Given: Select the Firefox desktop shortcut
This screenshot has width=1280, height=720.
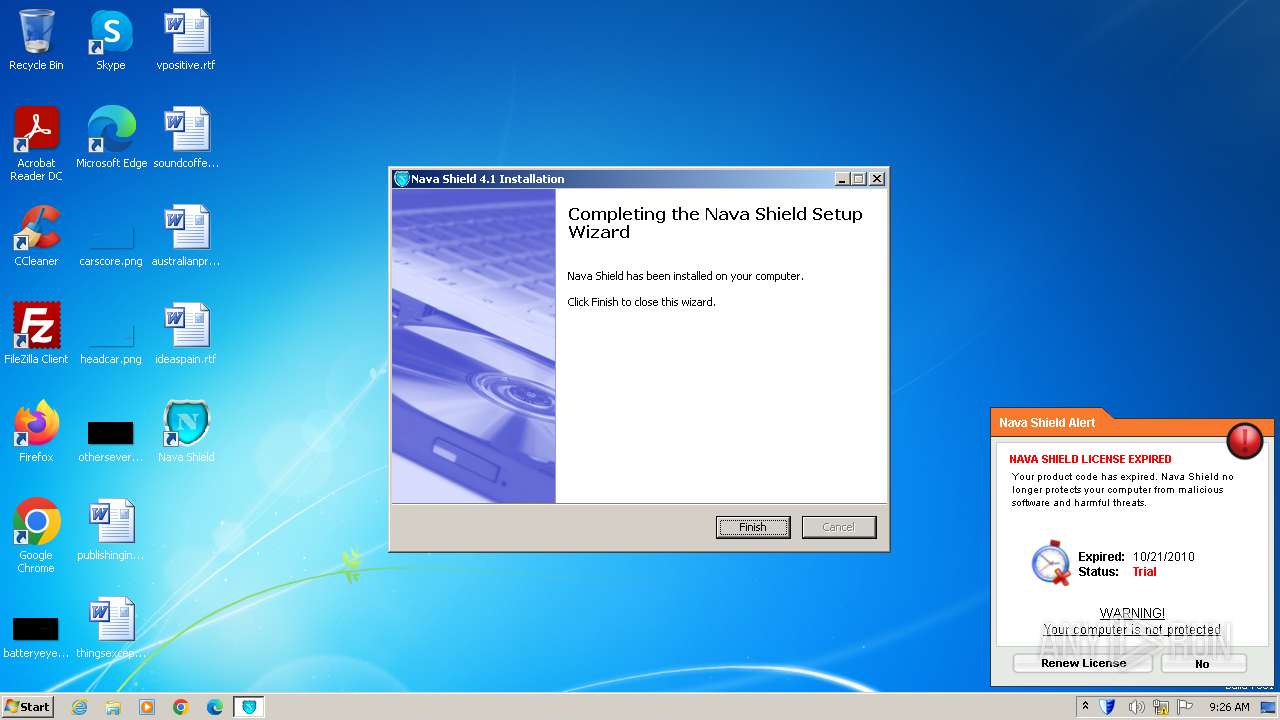Looking at the screenshot, I should (36, 432).
